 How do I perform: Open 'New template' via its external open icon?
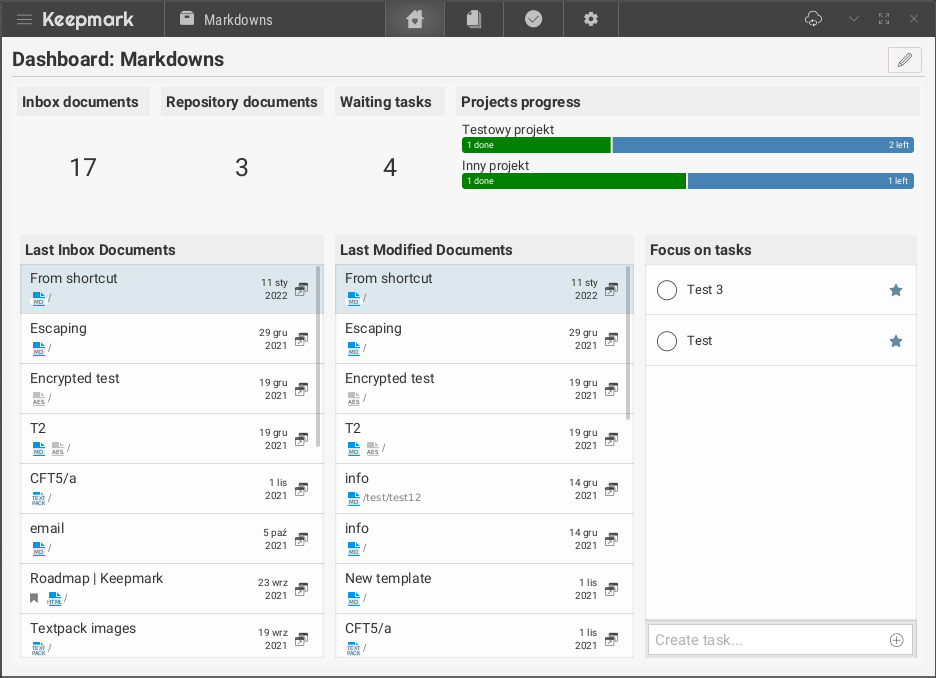[611, 589]
